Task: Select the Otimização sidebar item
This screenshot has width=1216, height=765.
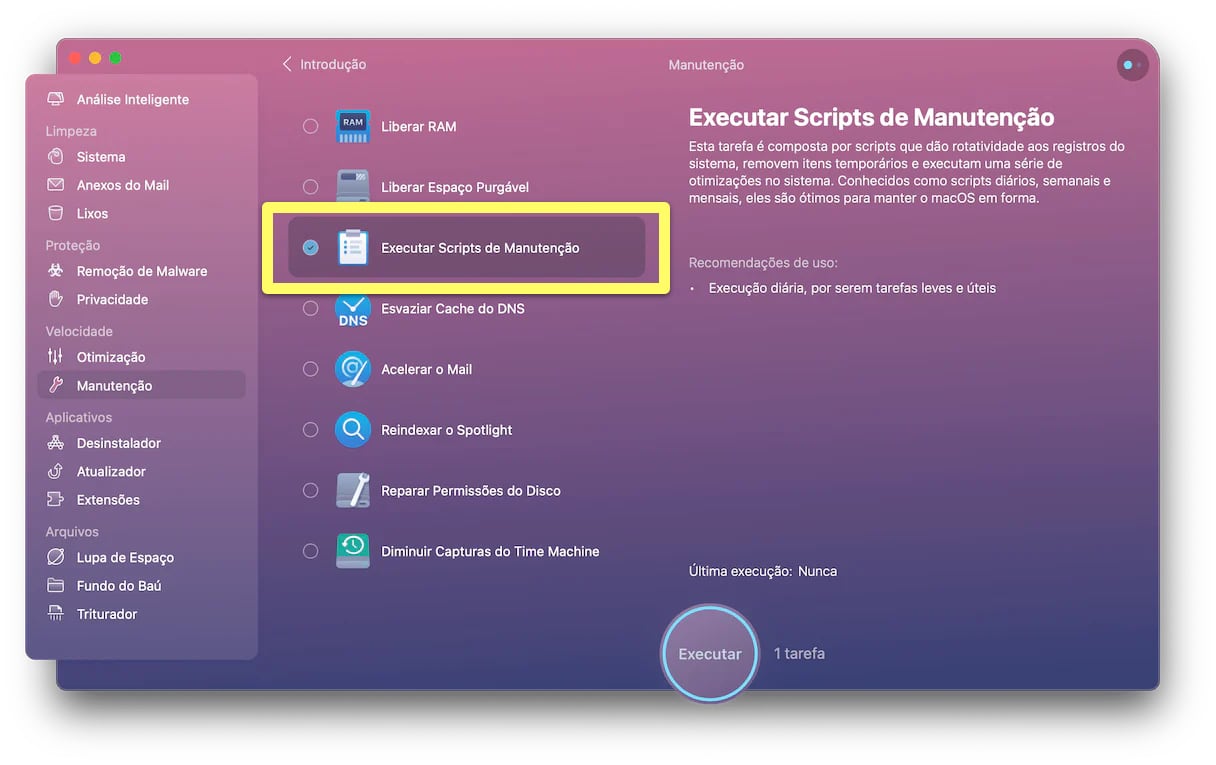Action: tap(110, 357)
